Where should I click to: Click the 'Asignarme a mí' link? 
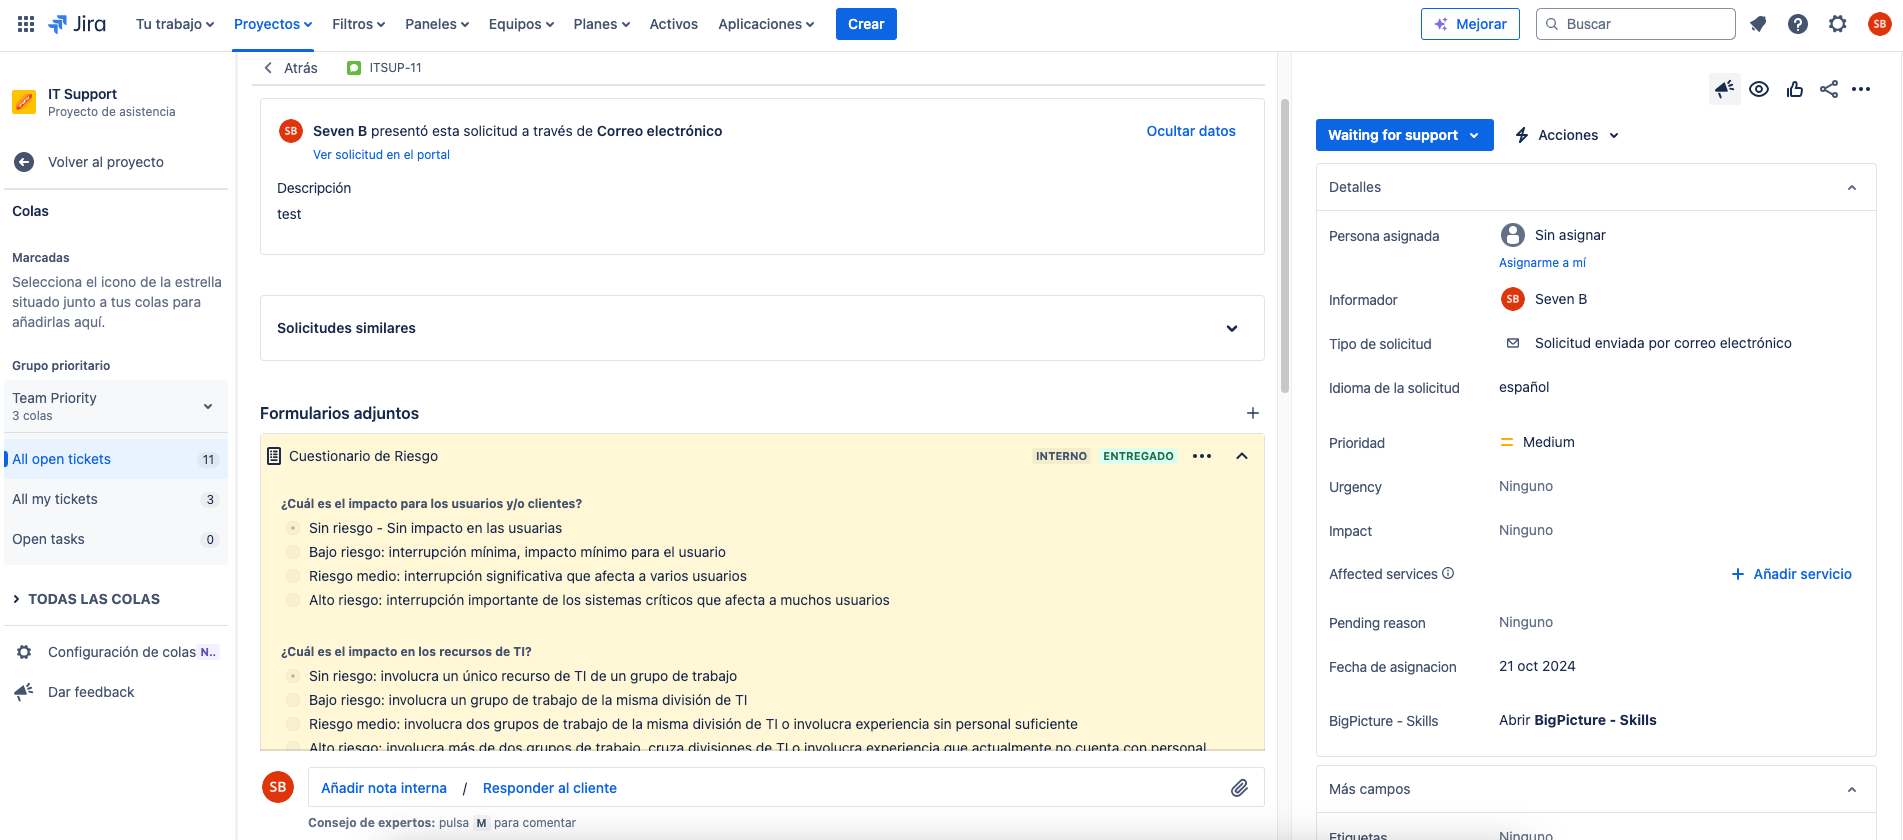coord(1542,263)
